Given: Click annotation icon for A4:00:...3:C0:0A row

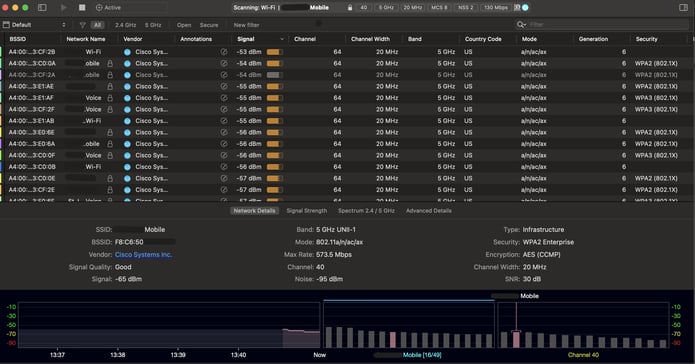Looking at the screenshot, I should tap(224, 63).
